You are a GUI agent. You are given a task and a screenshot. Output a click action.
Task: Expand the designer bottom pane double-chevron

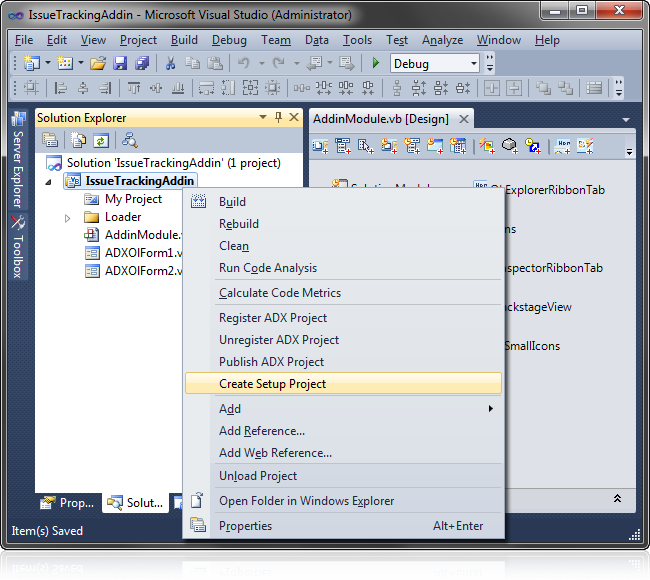(x=617, y=498)
